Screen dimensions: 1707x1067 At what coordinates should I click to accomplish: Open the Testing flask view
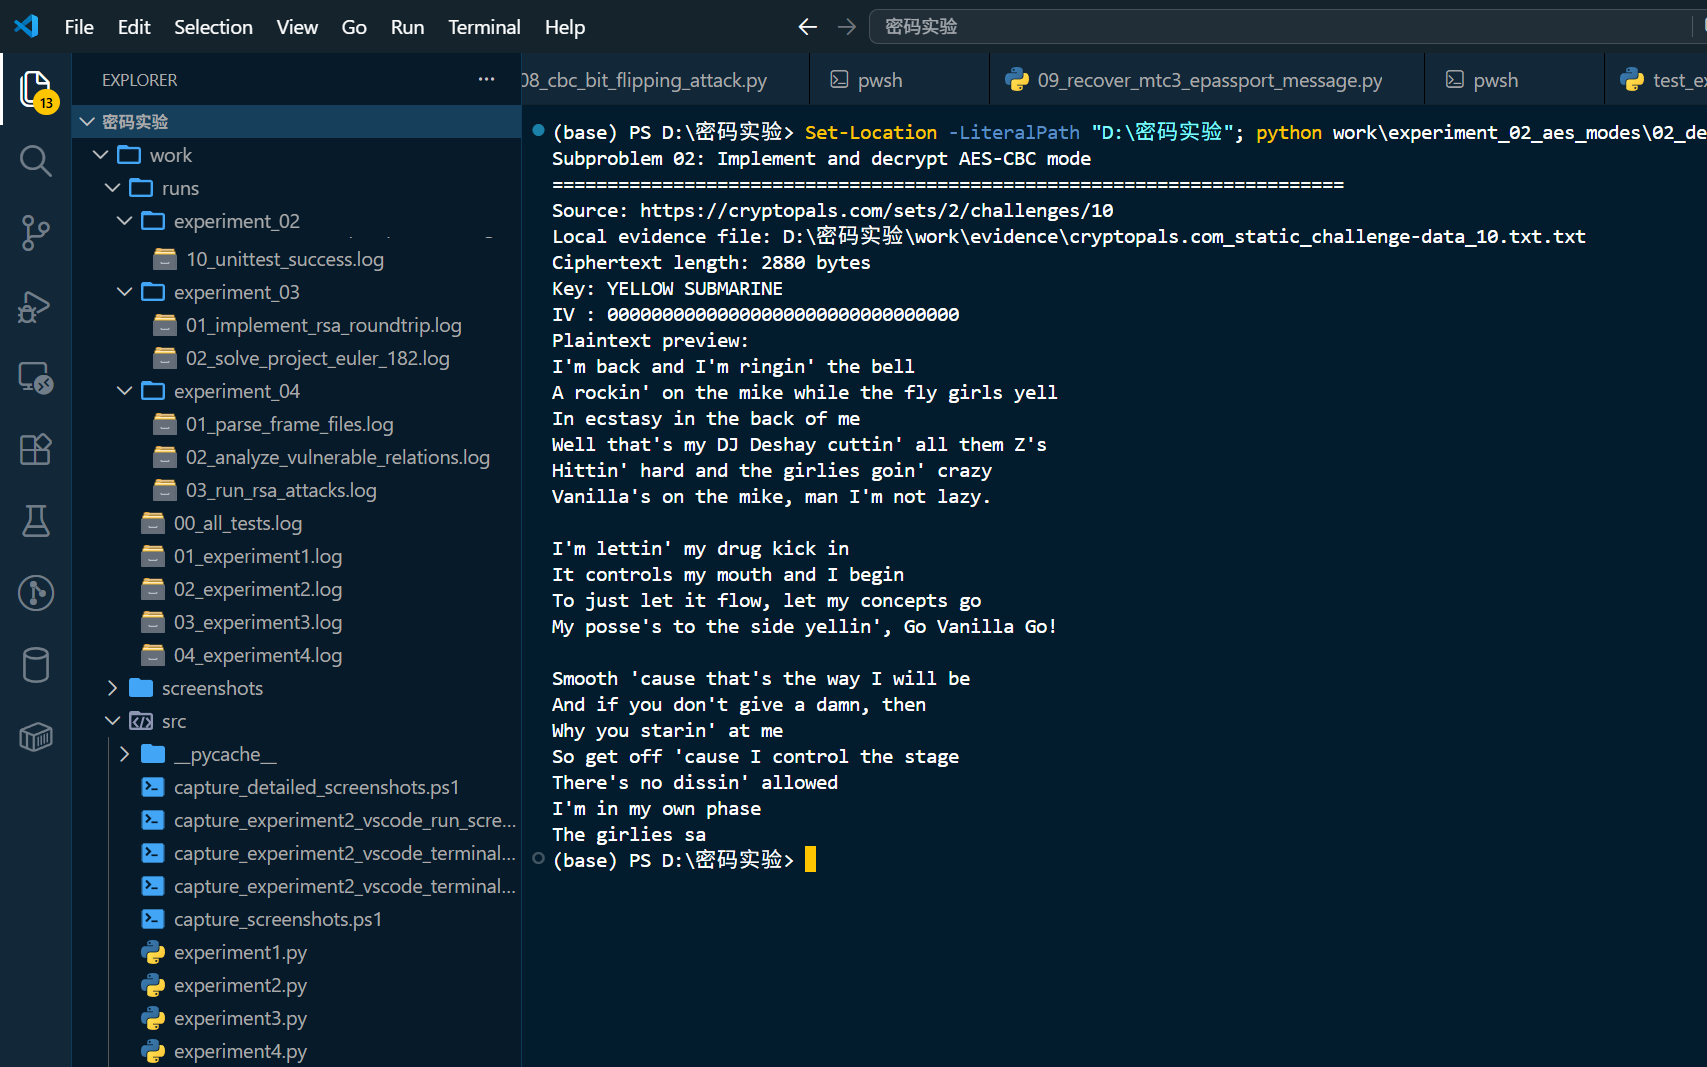[36, 521]
